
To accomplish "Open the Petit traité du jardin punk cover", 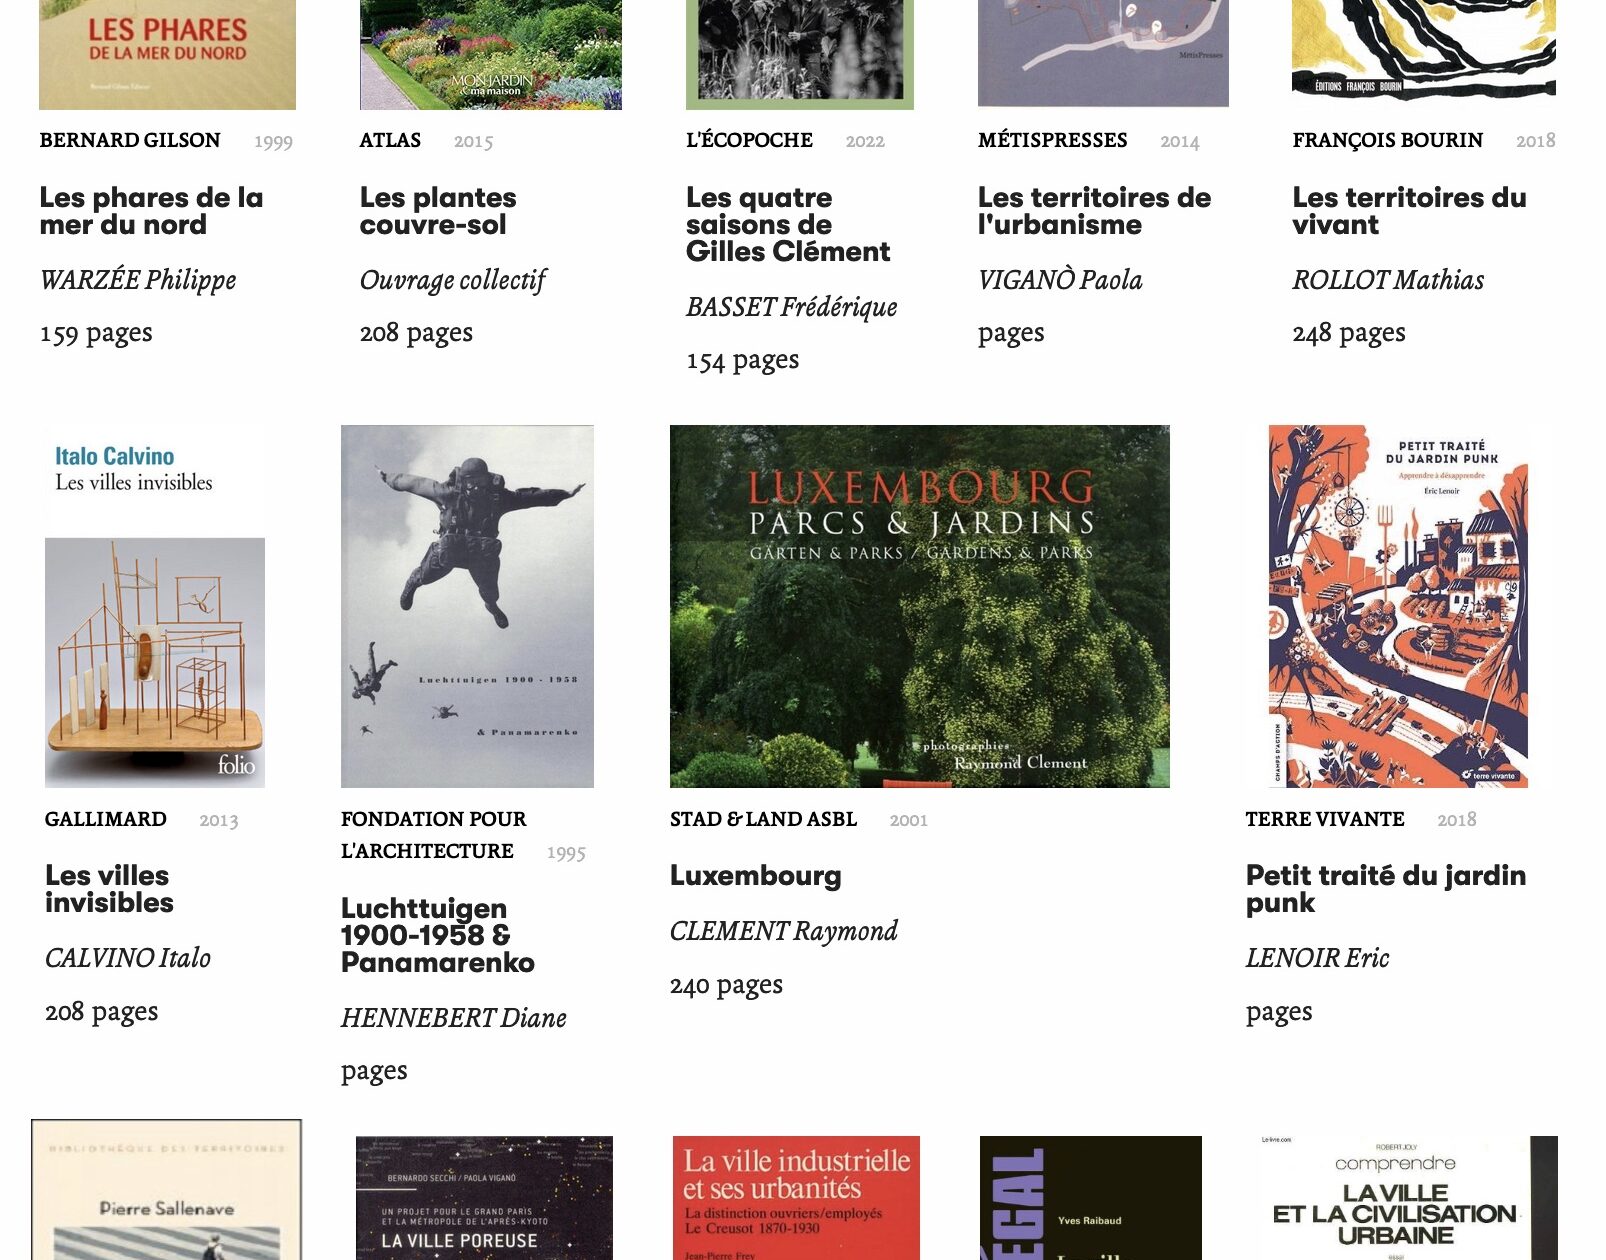I will (x=1397, y=606).
